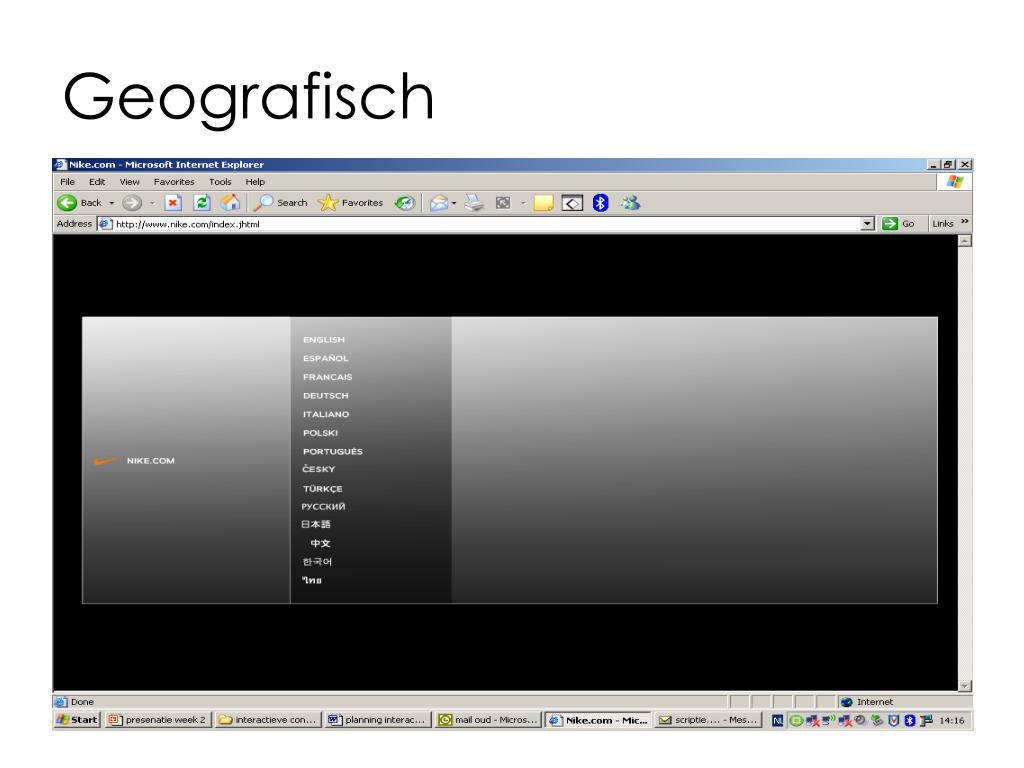Click the grey square toolbar icon
The width and height of the screenshot is (1024, 768).
tap(503, 203)
